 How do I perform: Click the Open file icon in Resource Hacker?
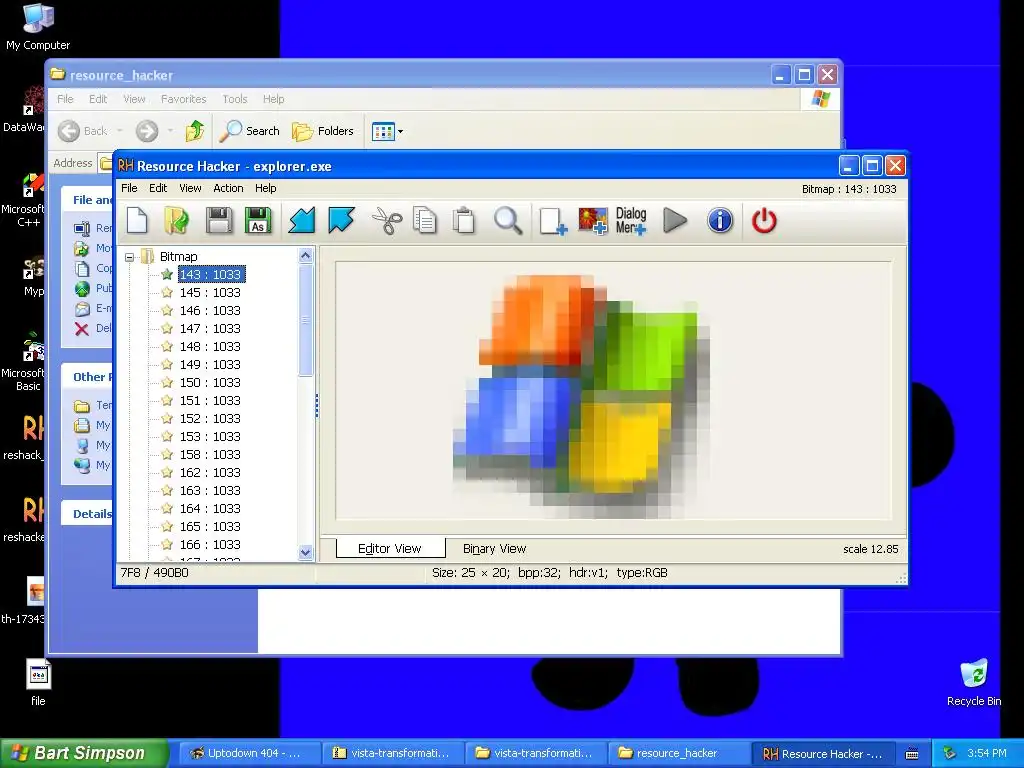[x=176, y=220]
